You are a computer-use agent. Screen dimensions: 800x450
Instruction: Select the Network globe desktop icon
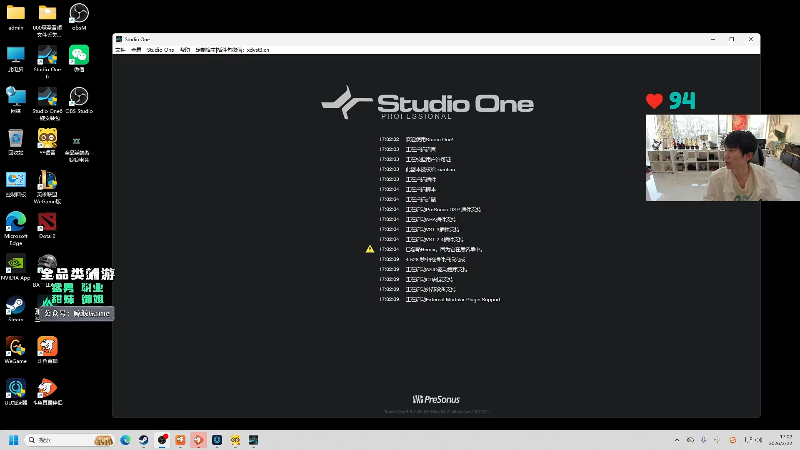pyautogui.click(x=15, y=99)
